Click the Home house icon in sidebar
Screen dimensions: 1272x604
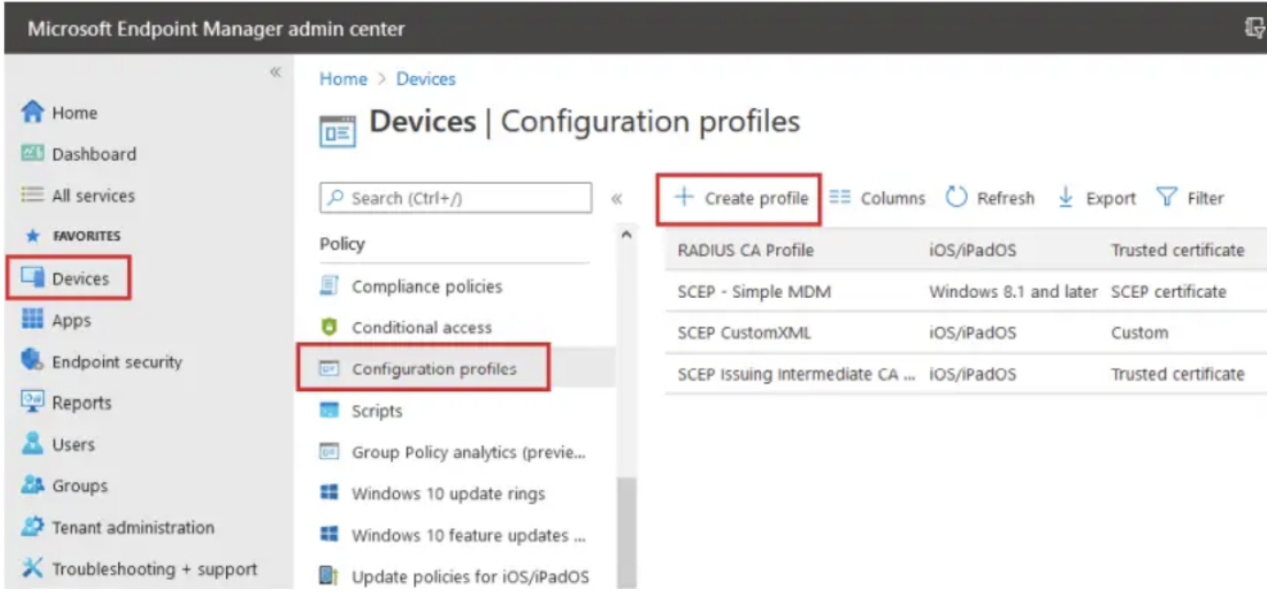tap(33, 113)
